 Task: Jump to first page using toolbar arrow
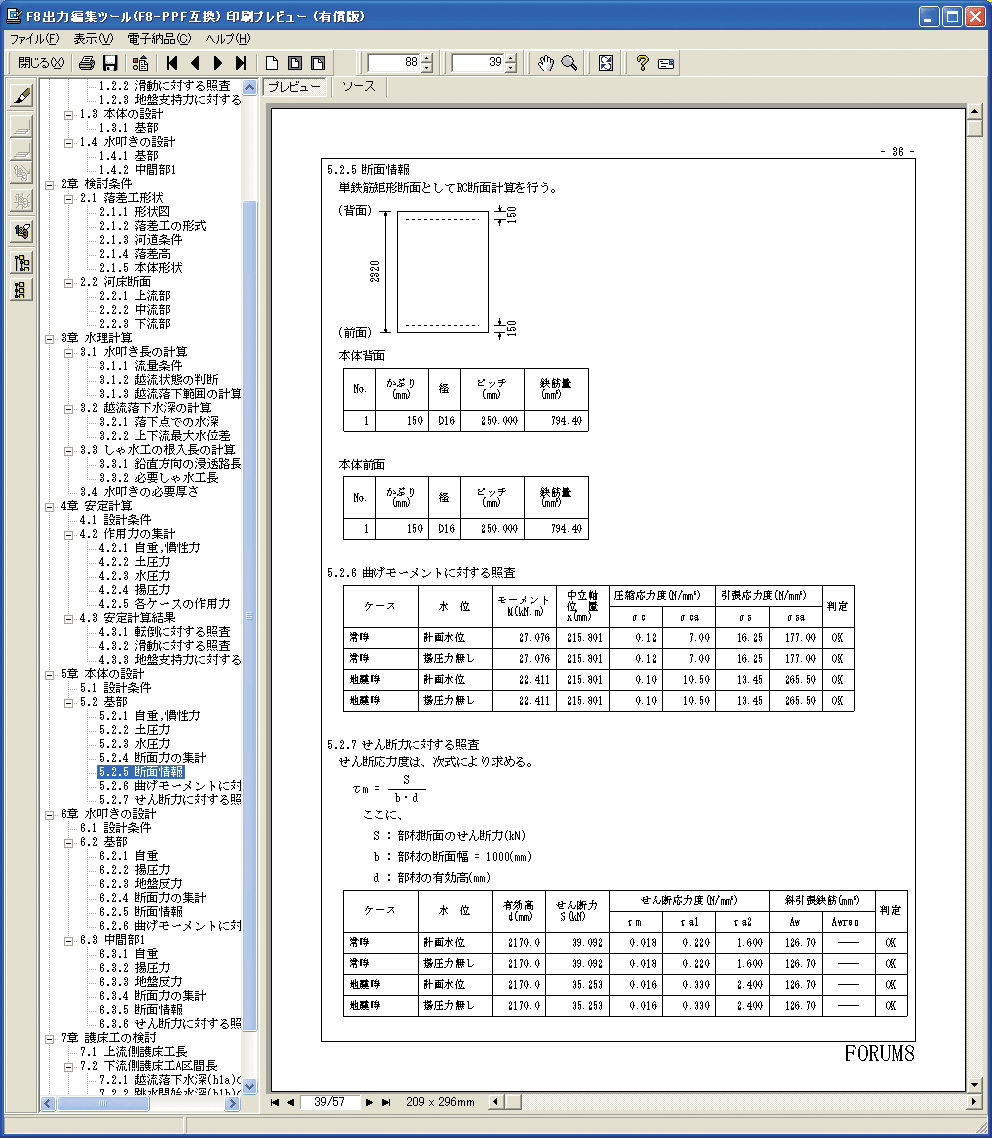click(x=171, y=63)
